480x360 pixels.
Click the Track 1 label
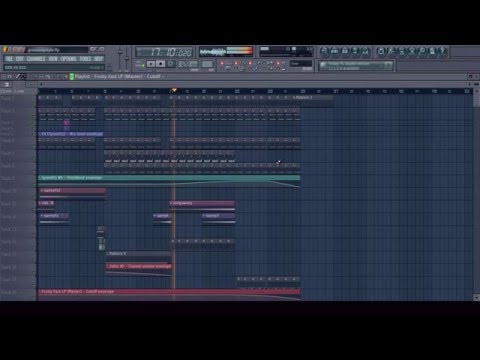click(x=8, y=99)
